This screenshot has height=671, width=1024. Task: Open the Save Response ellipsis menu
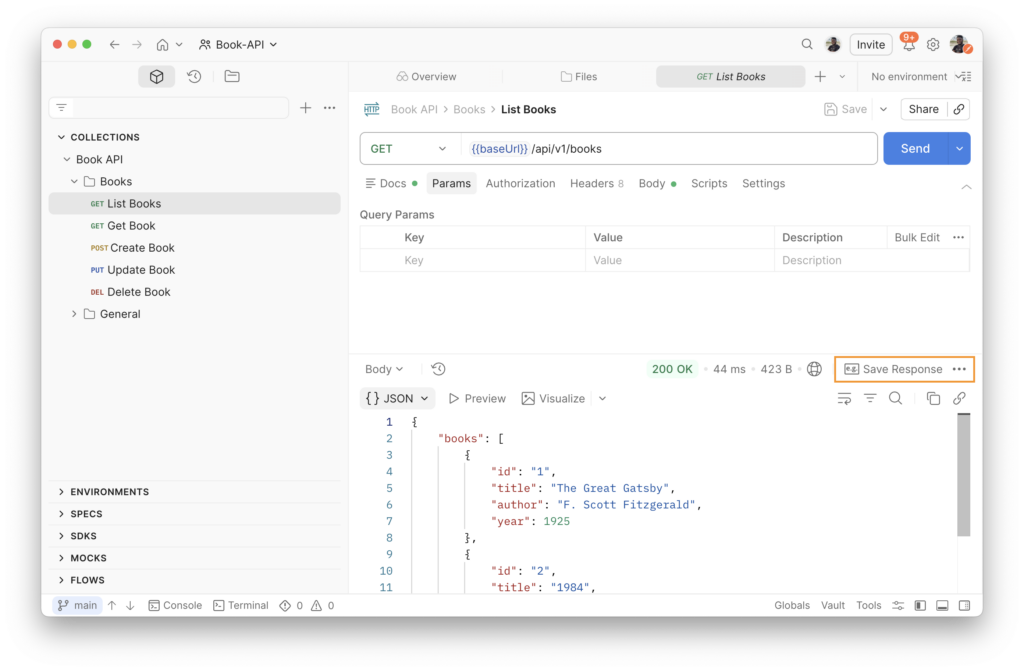(959, 369)
